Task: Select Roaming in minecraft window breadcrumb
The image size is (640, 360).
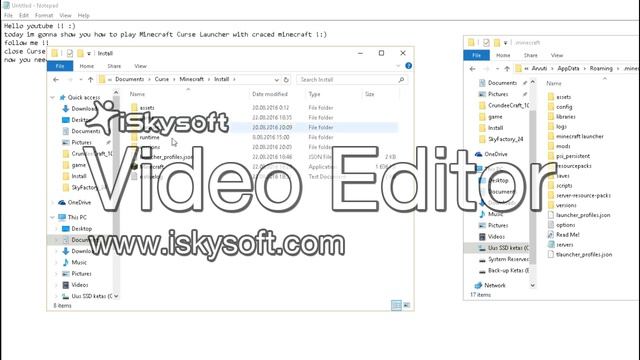Action: 601,69
